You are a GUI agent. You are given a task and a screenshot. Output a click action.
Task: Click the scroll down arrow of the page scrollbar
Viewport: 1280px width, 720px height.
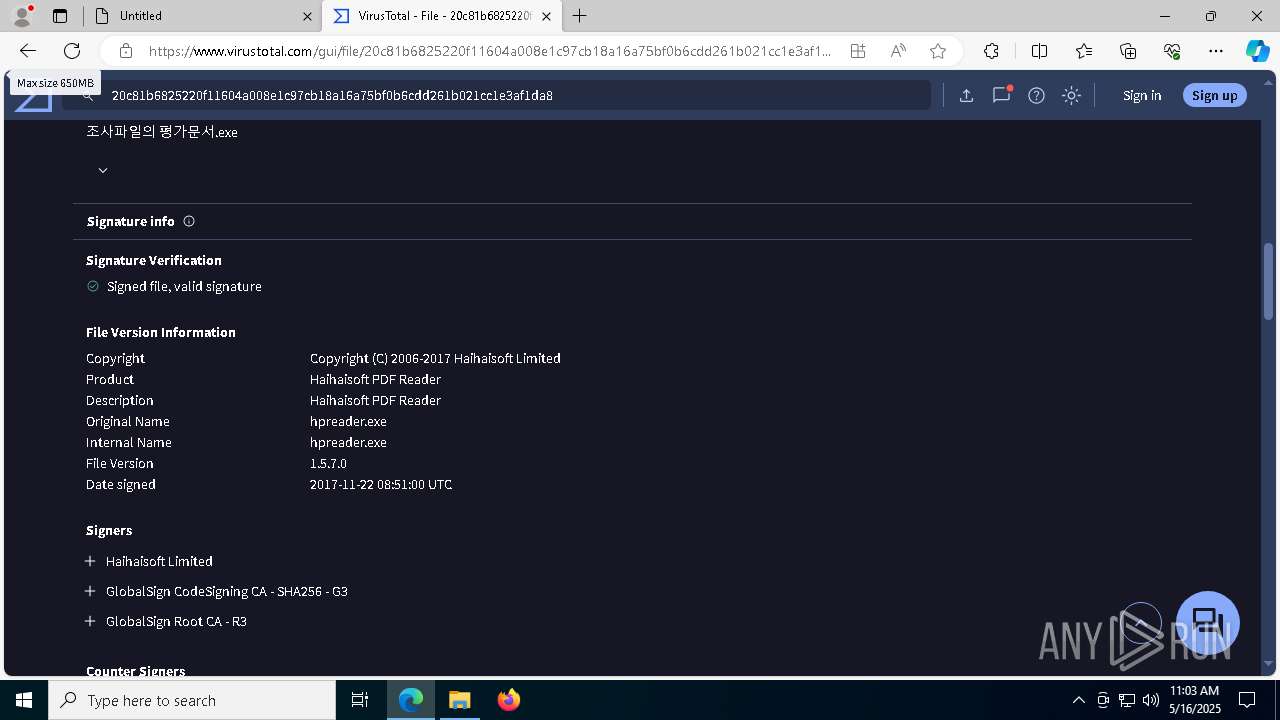click(1268, 664)
